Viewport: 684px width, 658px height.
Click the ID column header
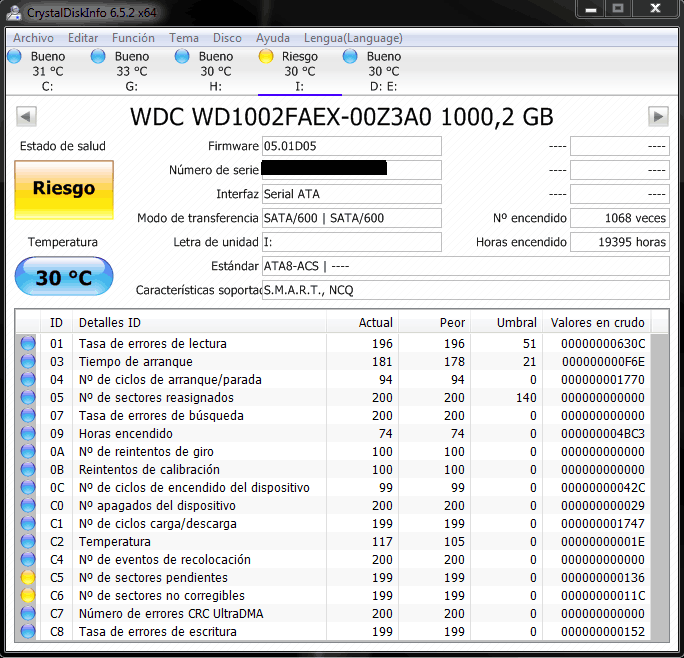(56, 322)
